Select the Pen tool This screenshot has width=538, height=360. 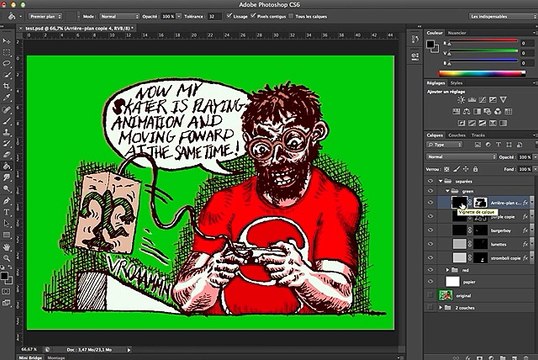click(7, 200)
